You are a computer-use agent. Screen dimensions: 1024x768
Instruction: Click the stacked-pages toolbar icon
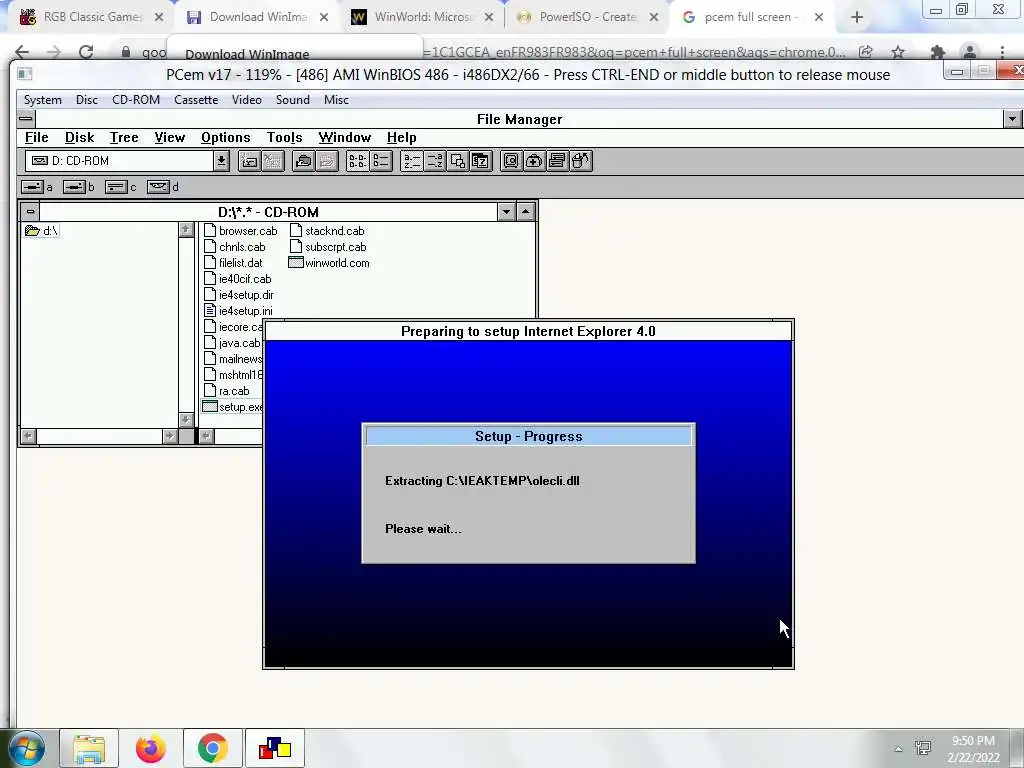click(557, 161)
